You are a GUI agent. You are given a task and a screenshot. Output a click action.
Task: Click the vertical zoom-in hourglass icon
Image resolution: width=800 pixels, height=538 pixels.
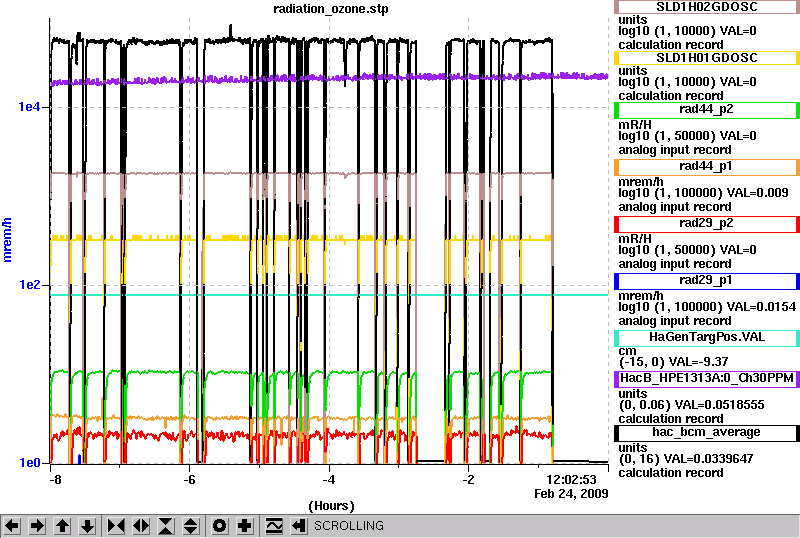[x=166, y=526]
